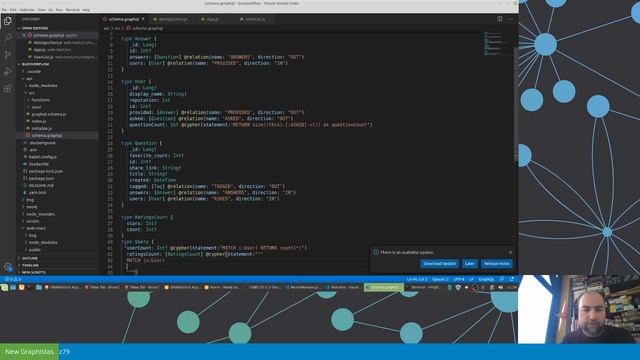Screen dimensions: 640x360
Task: Open the Terminal menu
Action: 73,10
